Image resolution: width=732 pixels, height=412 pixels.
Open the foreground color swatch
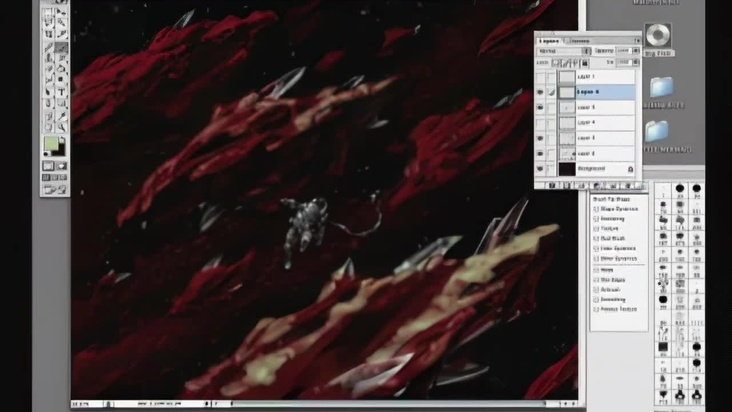50,144
